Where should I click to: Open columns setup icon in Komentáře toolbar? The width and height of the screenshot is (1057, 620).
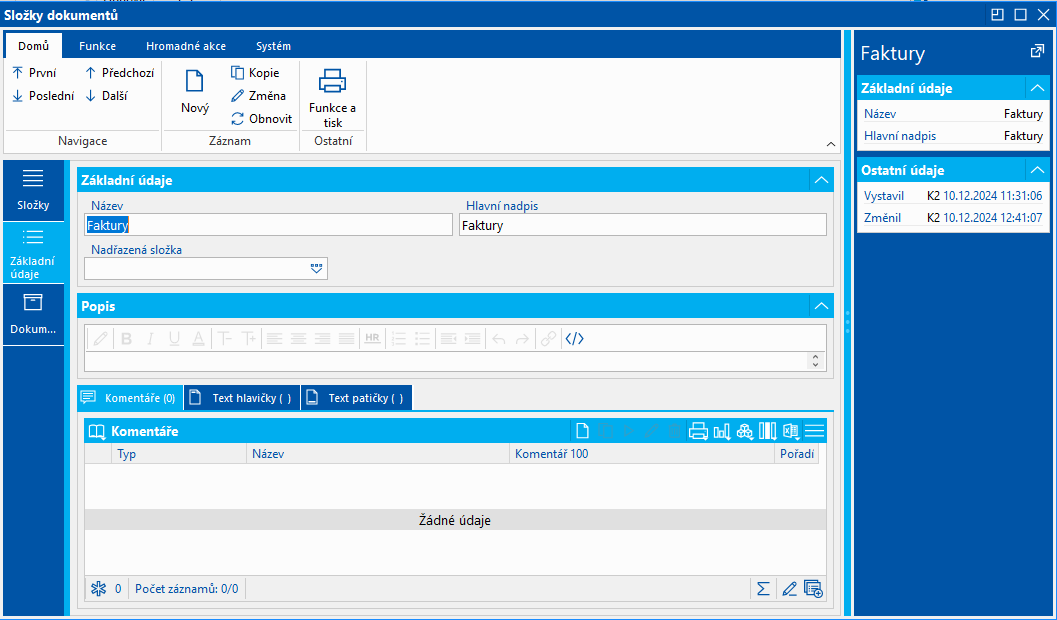pyautogui.click(x=768, y=431)
